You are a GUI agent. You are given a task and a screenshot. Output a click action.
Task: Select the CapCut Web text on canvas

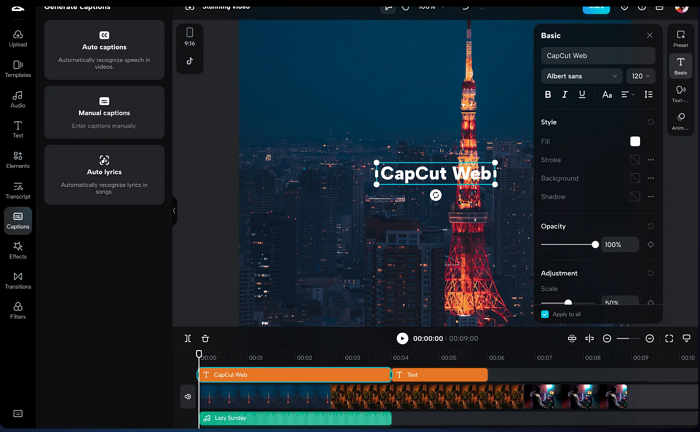tap(436, 173)
